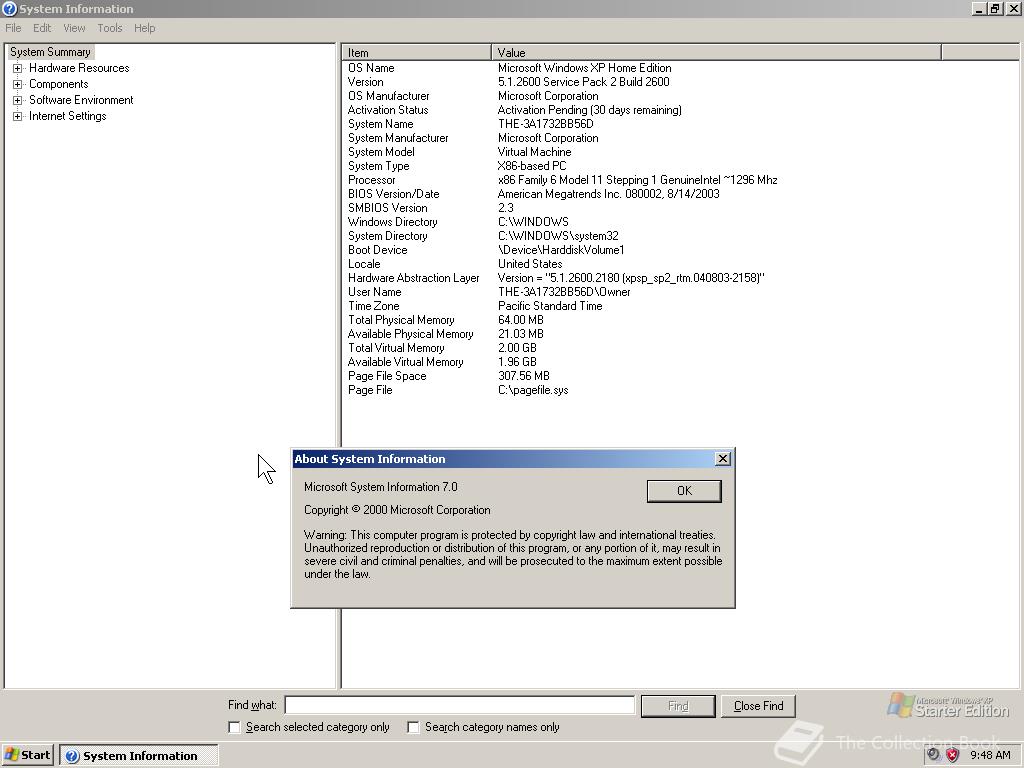
Task: Click the red security shield tray icon
Action: [952, 755]
